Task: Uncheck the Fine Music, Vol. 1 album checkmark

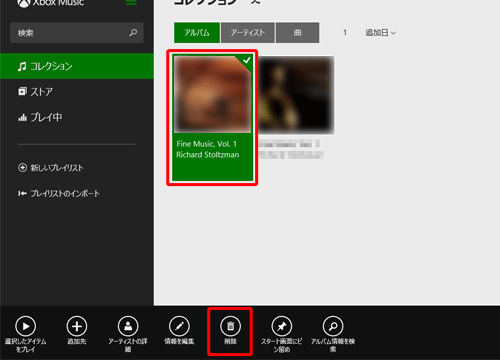Action: tap(247, 60)
